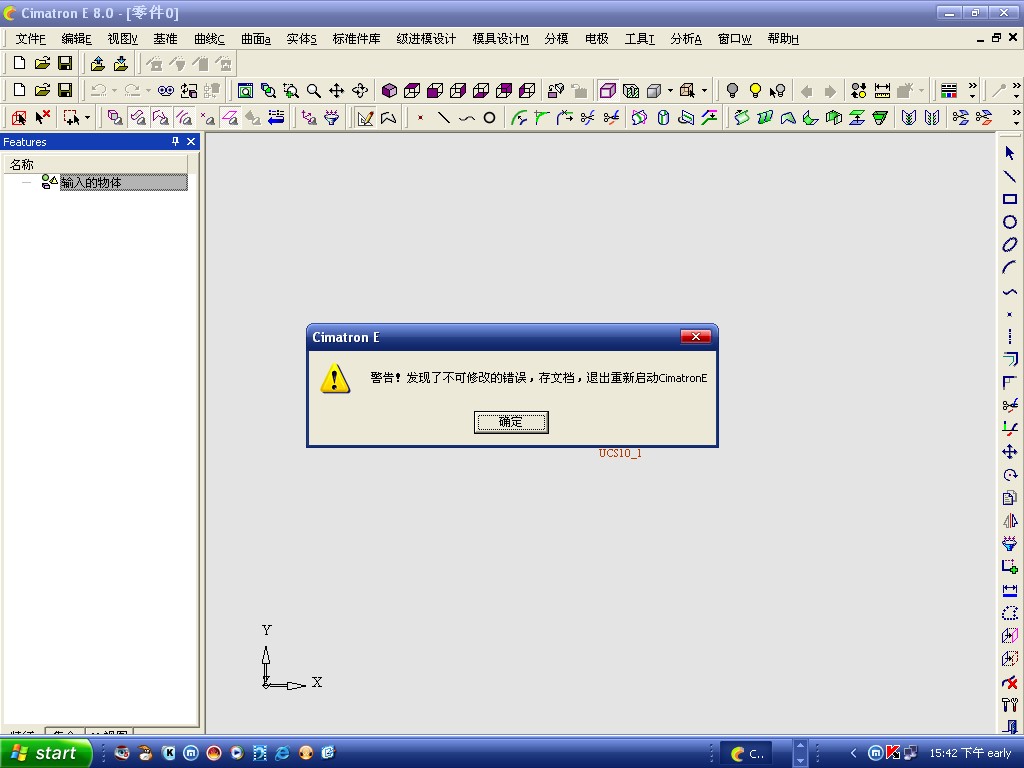
Task: Open a file using the folder icon beside Undo
Action: click(x=42, y=90)
